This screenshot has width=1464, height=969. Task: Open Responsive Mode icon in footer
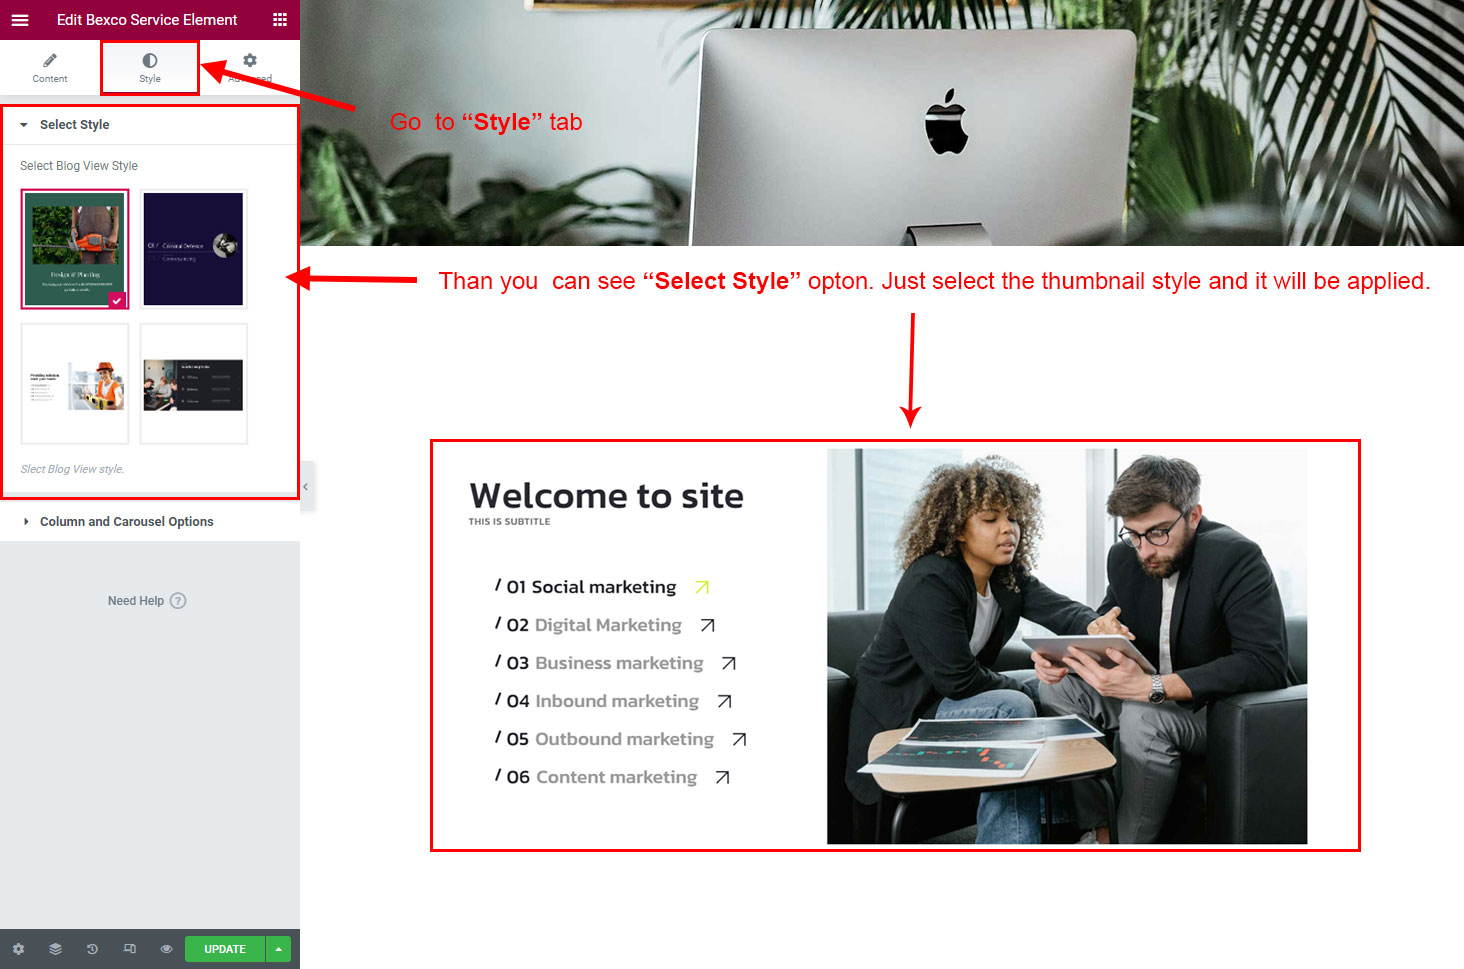coord(129,949)
